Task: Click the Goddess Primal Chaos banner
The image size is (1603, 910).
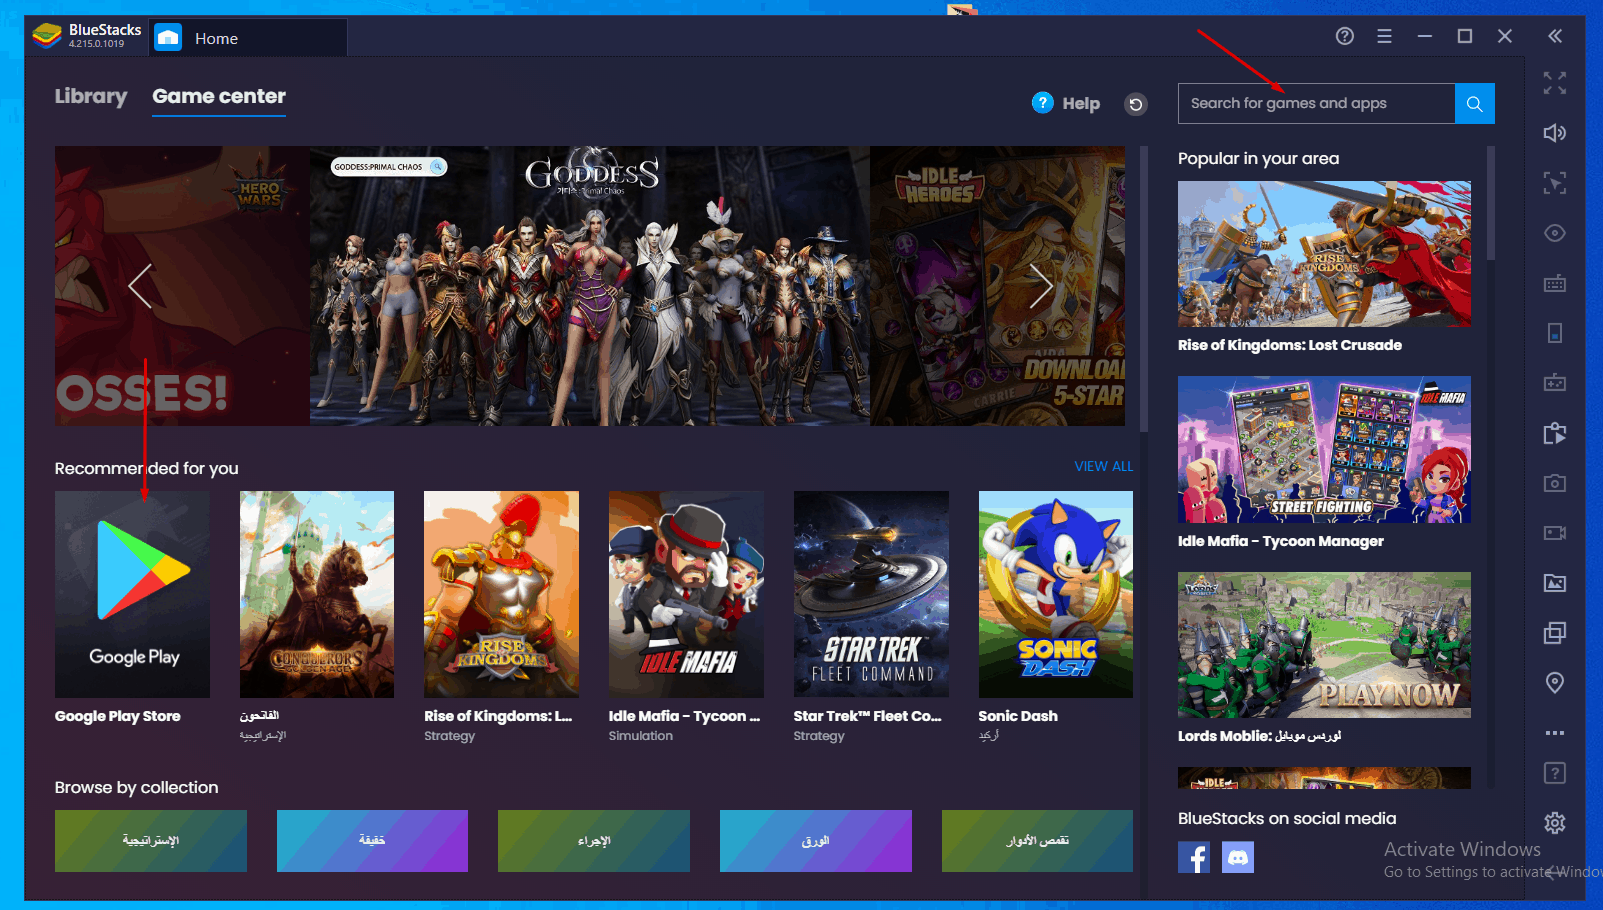Action: [x=590, y=286]
